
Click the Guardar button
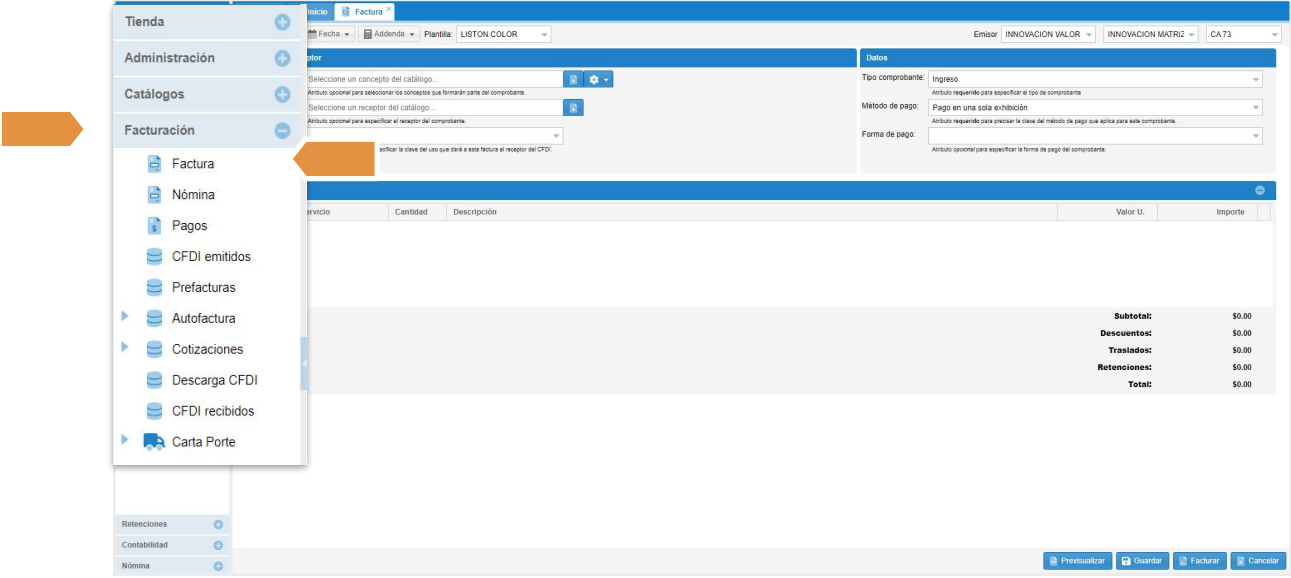1141,561
